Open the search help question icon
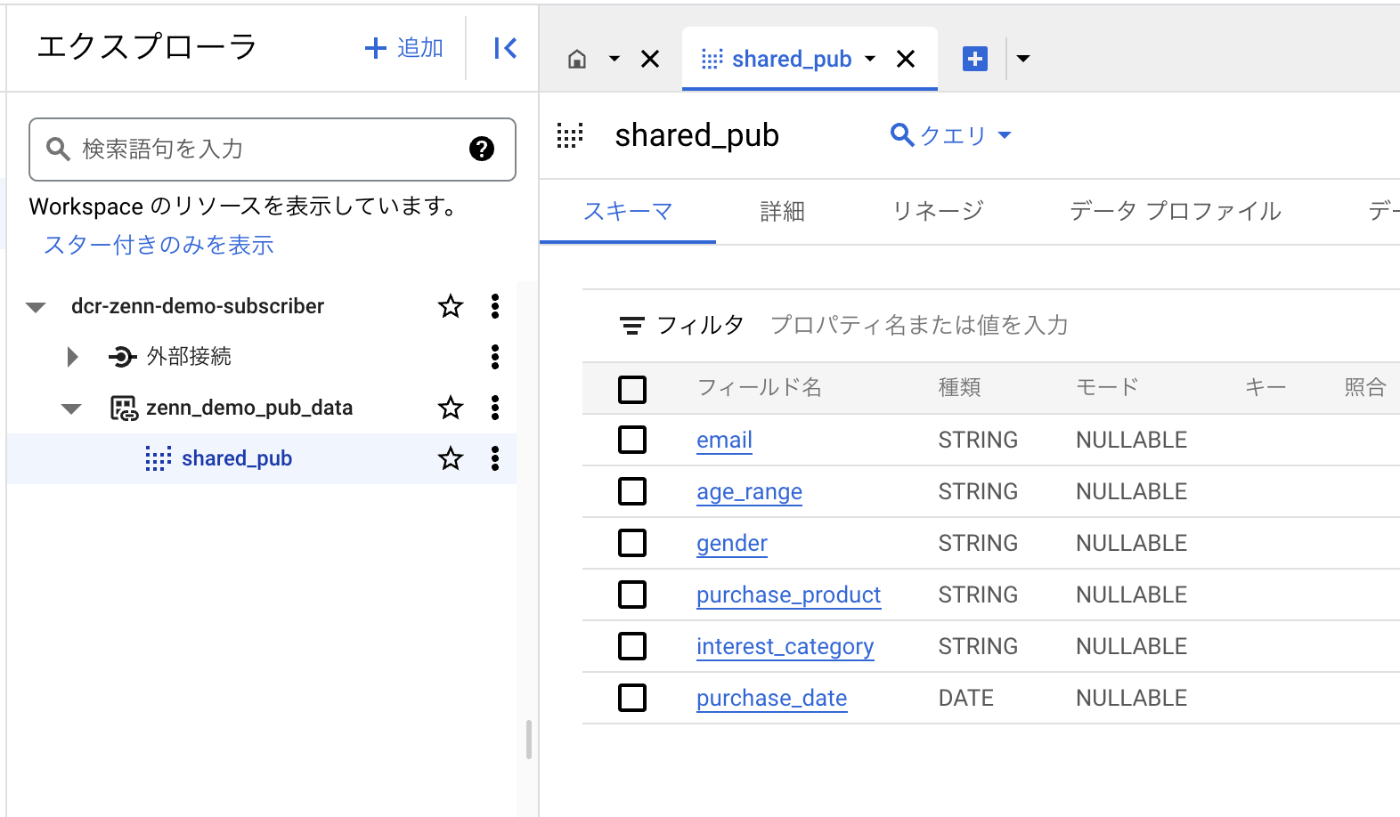Screen dimensions: 1400x817 point(482,150)
